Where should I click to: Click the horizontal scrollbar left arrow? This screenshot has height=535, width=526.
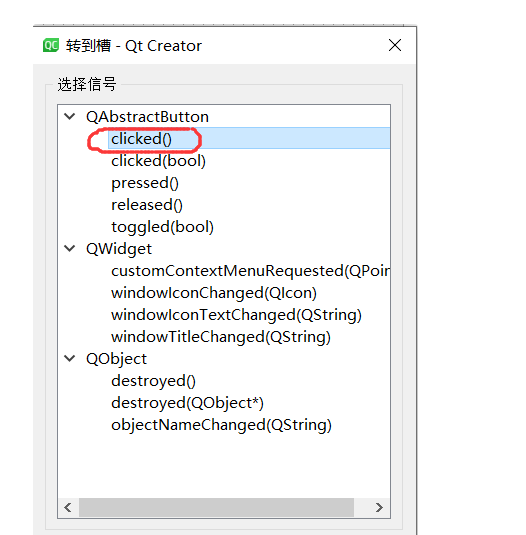click(x=68, y=507)
